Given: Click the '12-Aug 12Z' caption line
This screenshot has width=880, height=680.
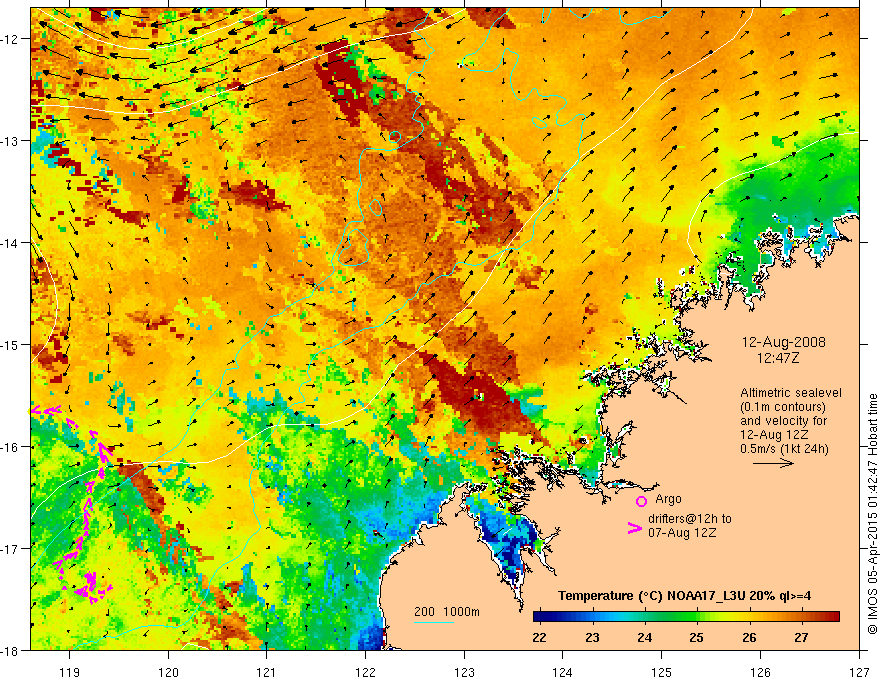Looking at the screenshot, I should (x=774, y=434).
